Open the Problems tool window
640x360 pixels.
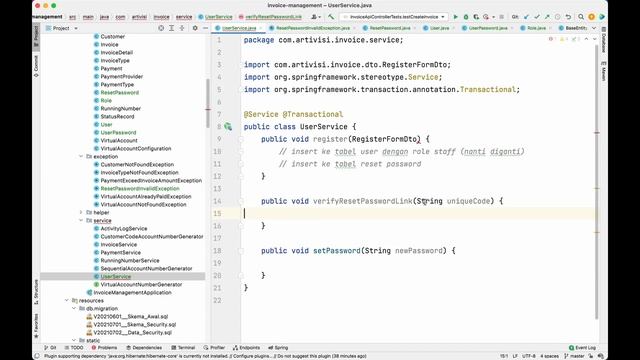104,348
